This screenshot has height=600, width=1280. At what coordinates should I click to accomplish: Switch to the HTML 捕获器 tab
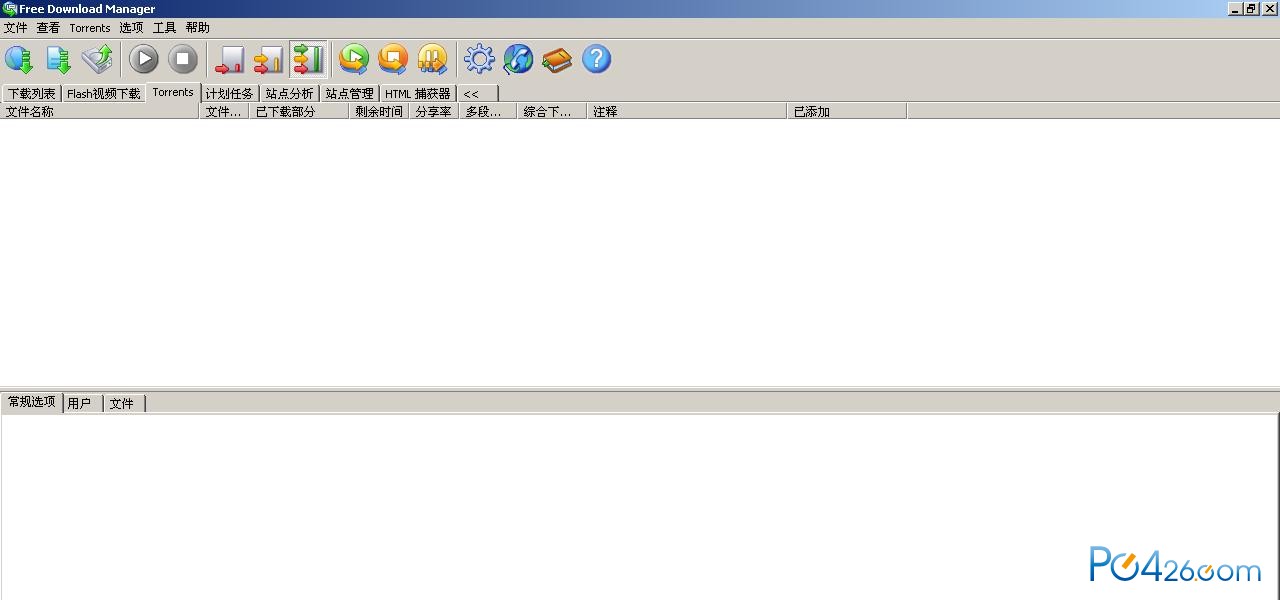coord(418,94)
